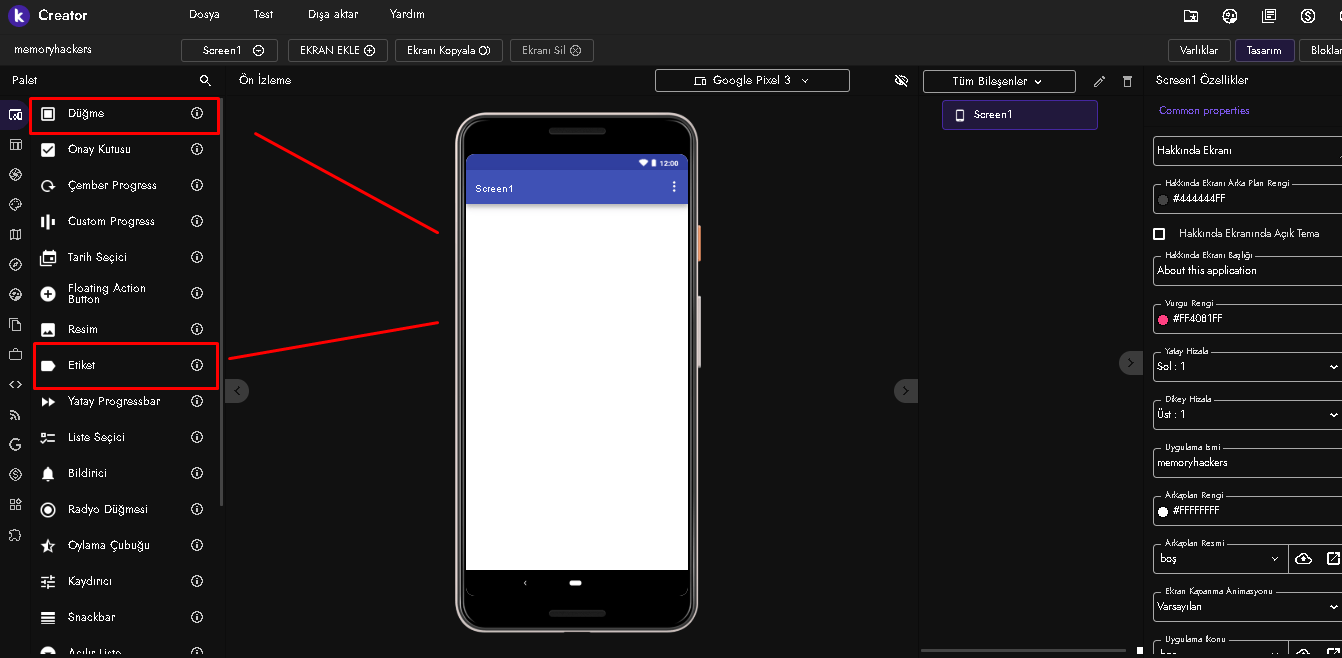This screenshot has height=658, width=1342.
Task: Select the Snackbar palette item
Action: click(x=124, y=617)
